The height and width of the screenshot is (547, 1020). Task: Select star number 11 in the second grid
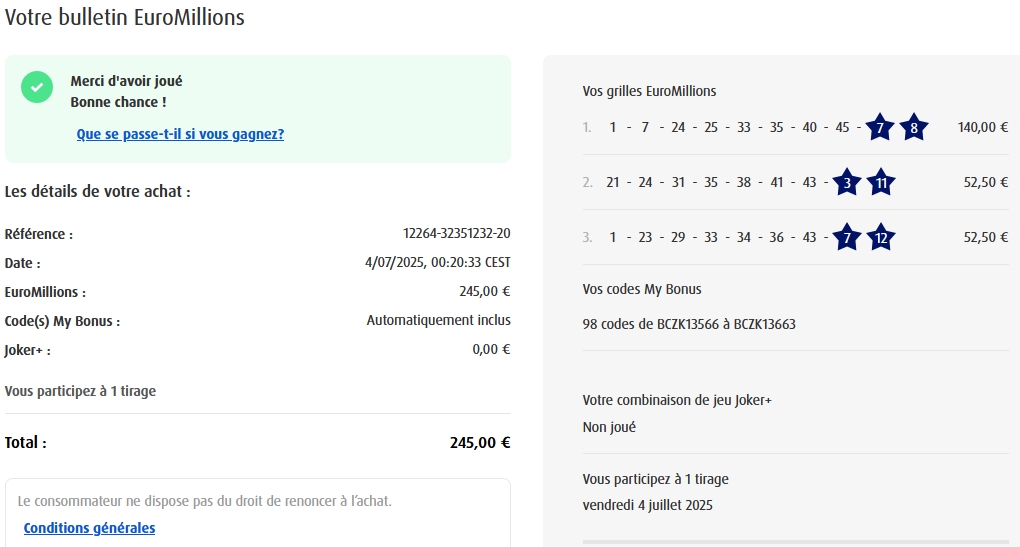(x=880, y=183)
